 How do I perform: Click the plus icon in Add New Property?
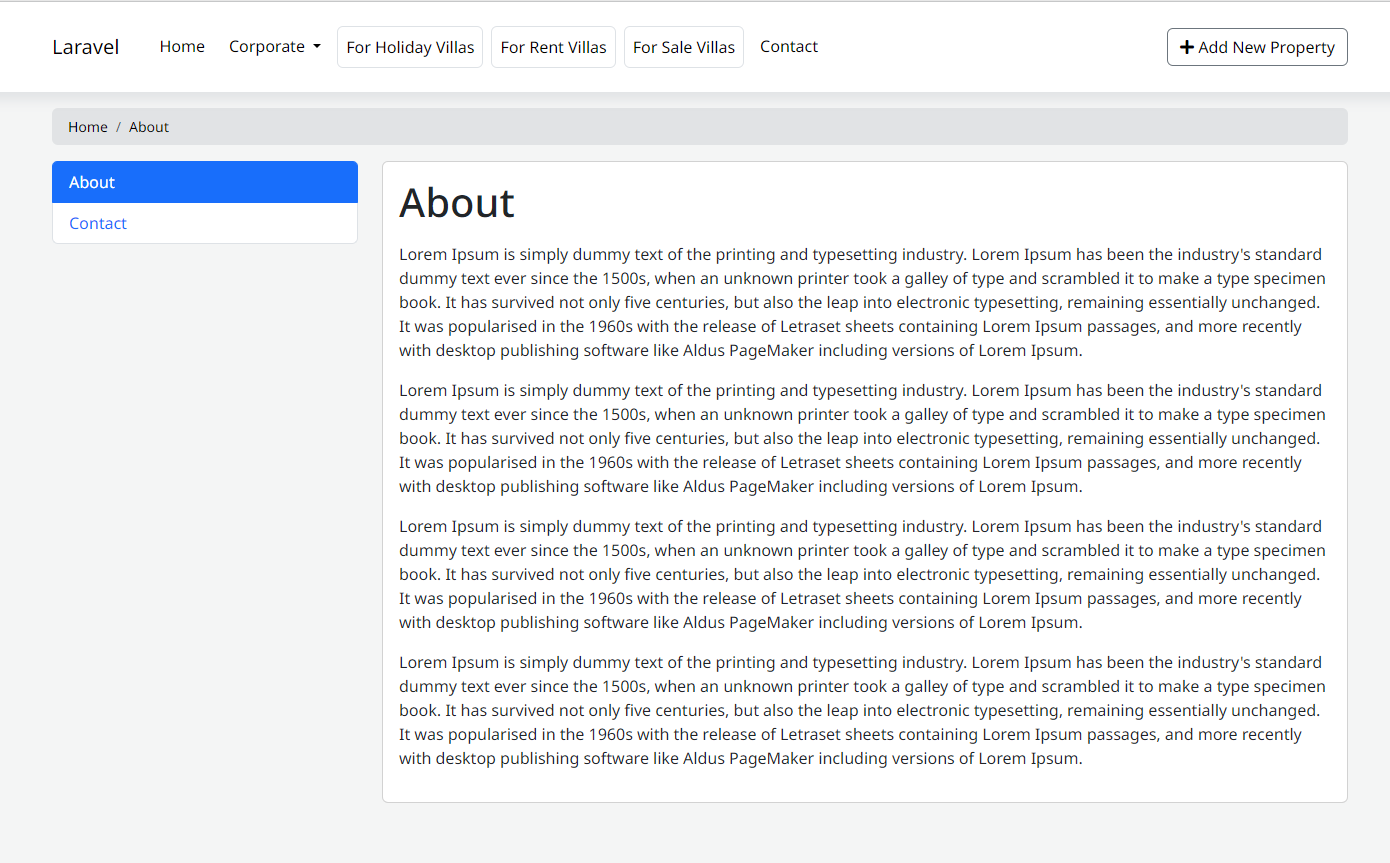pyautogui.click(x=1187, y=47)
